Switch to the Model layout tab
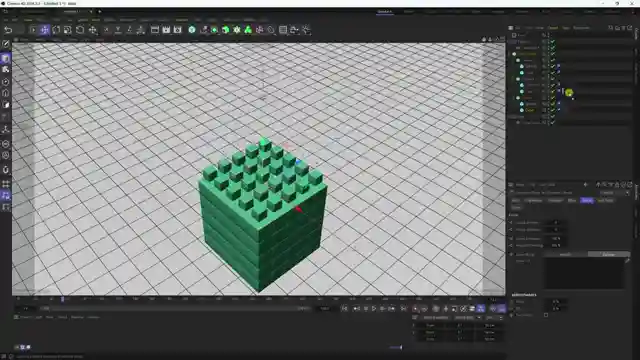Screen dimensions: 640x360 click(408, 12)
